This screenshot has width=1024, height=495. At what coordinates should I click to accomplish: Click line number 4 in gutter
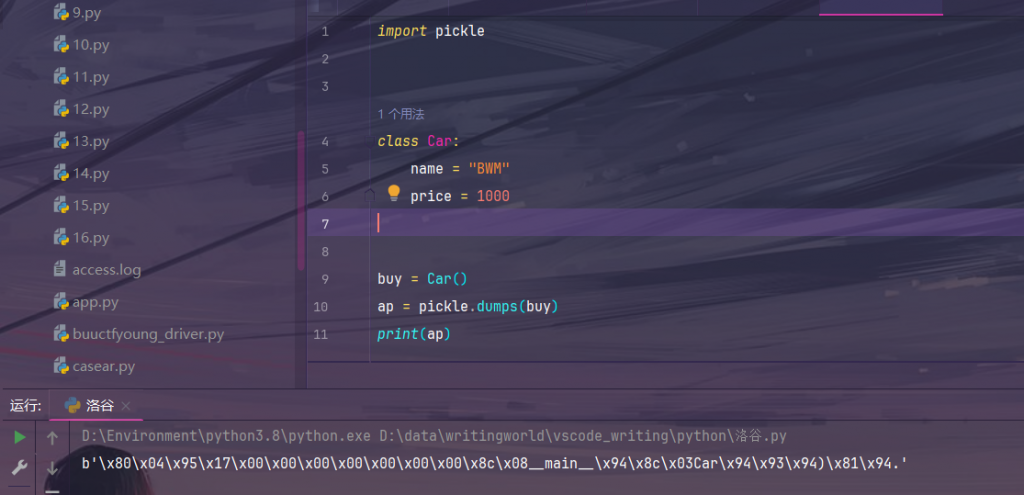325,142
